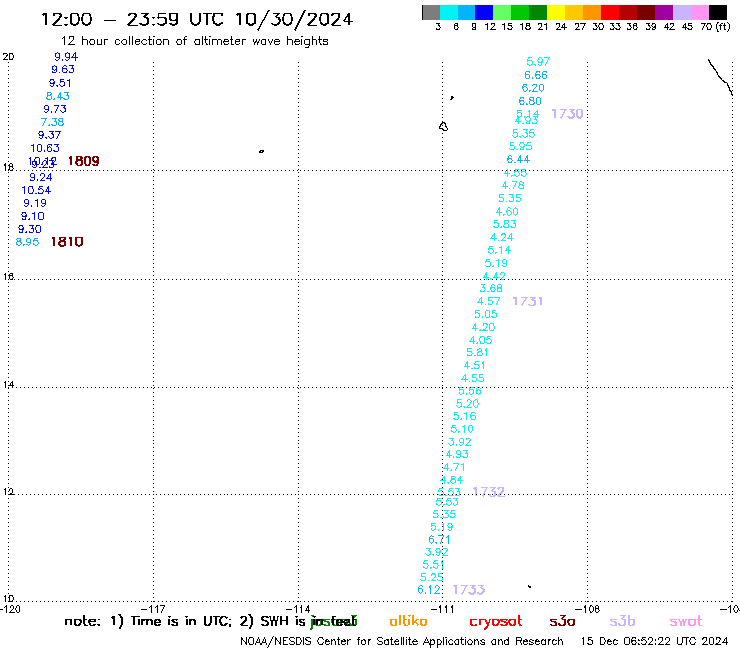
Task: Select the wave height value '6.44'
Action: click(x=518, y=160)
